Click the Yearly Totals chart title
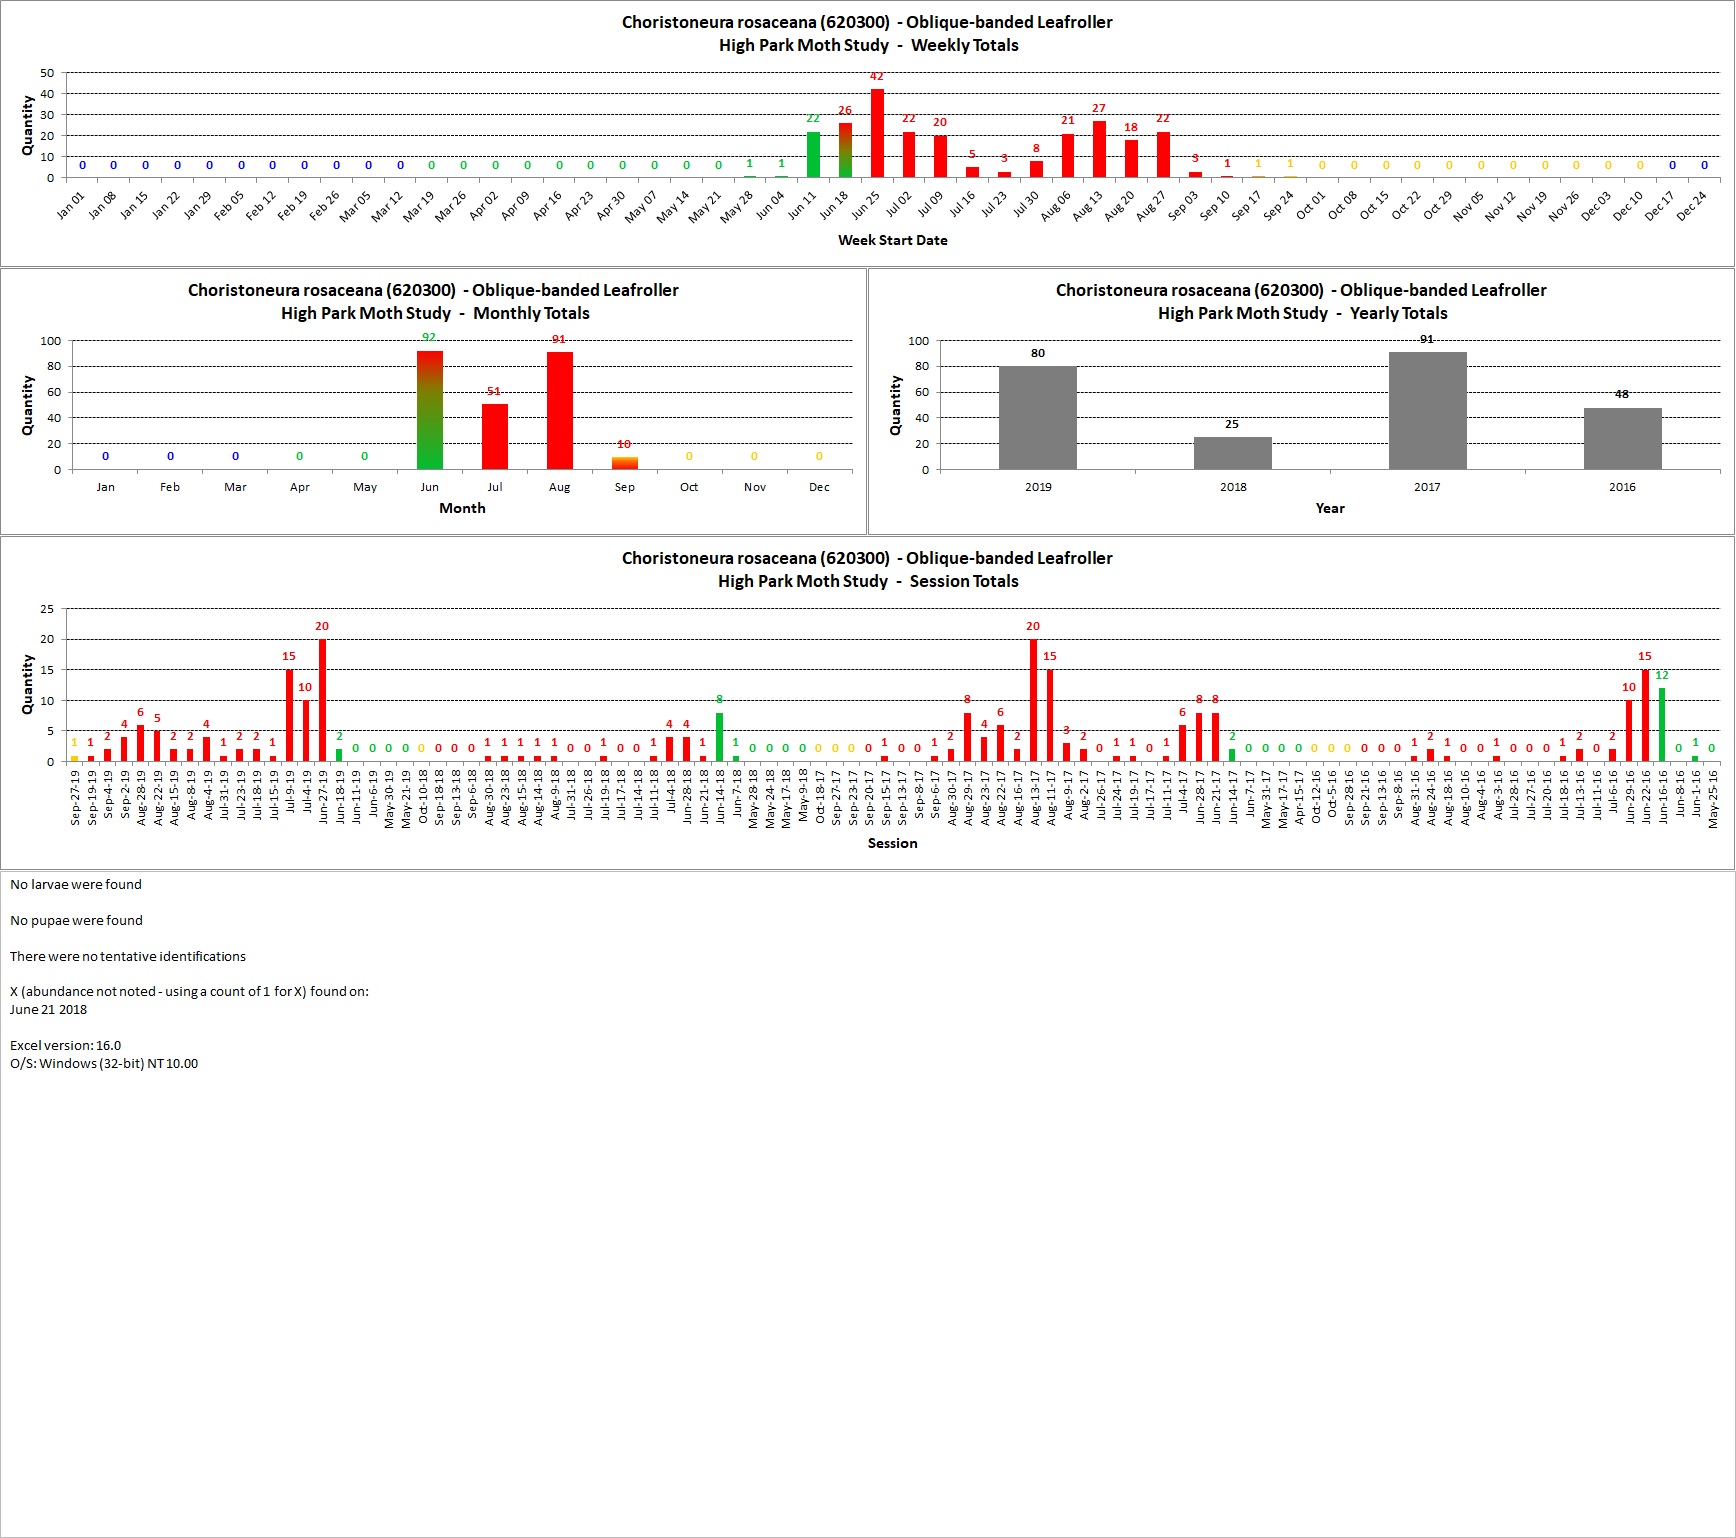 pos(1302,302)
